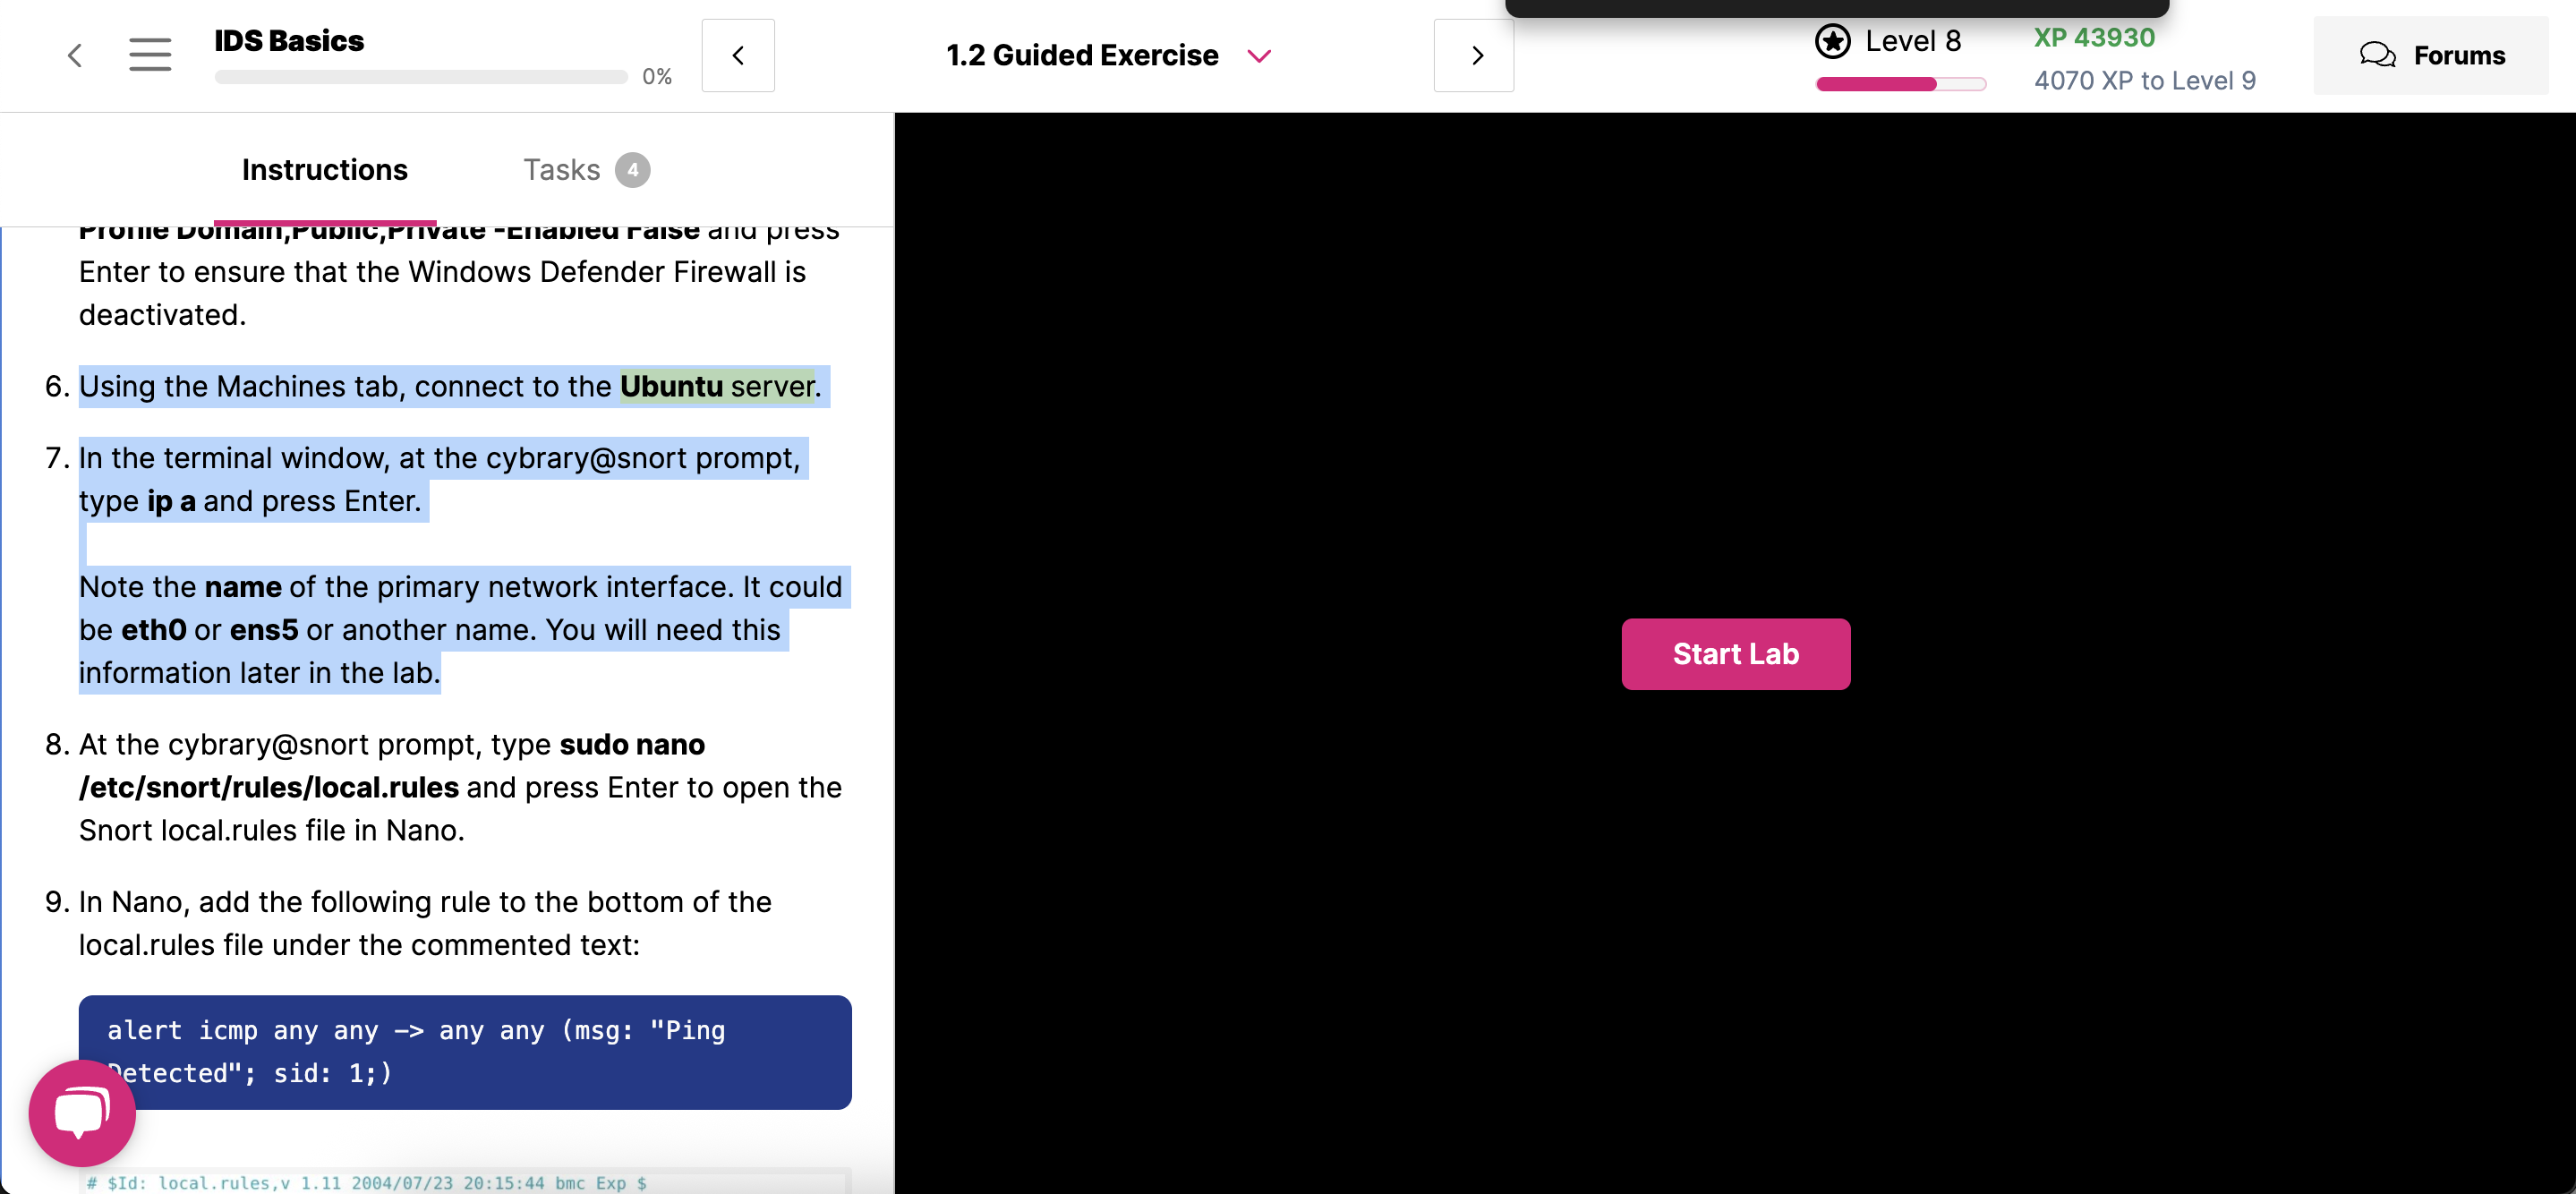Click the back arrow beside the hamburger menu
Image resolution: width=2576 pixels, height=1194 pixels.
point(75,55)
